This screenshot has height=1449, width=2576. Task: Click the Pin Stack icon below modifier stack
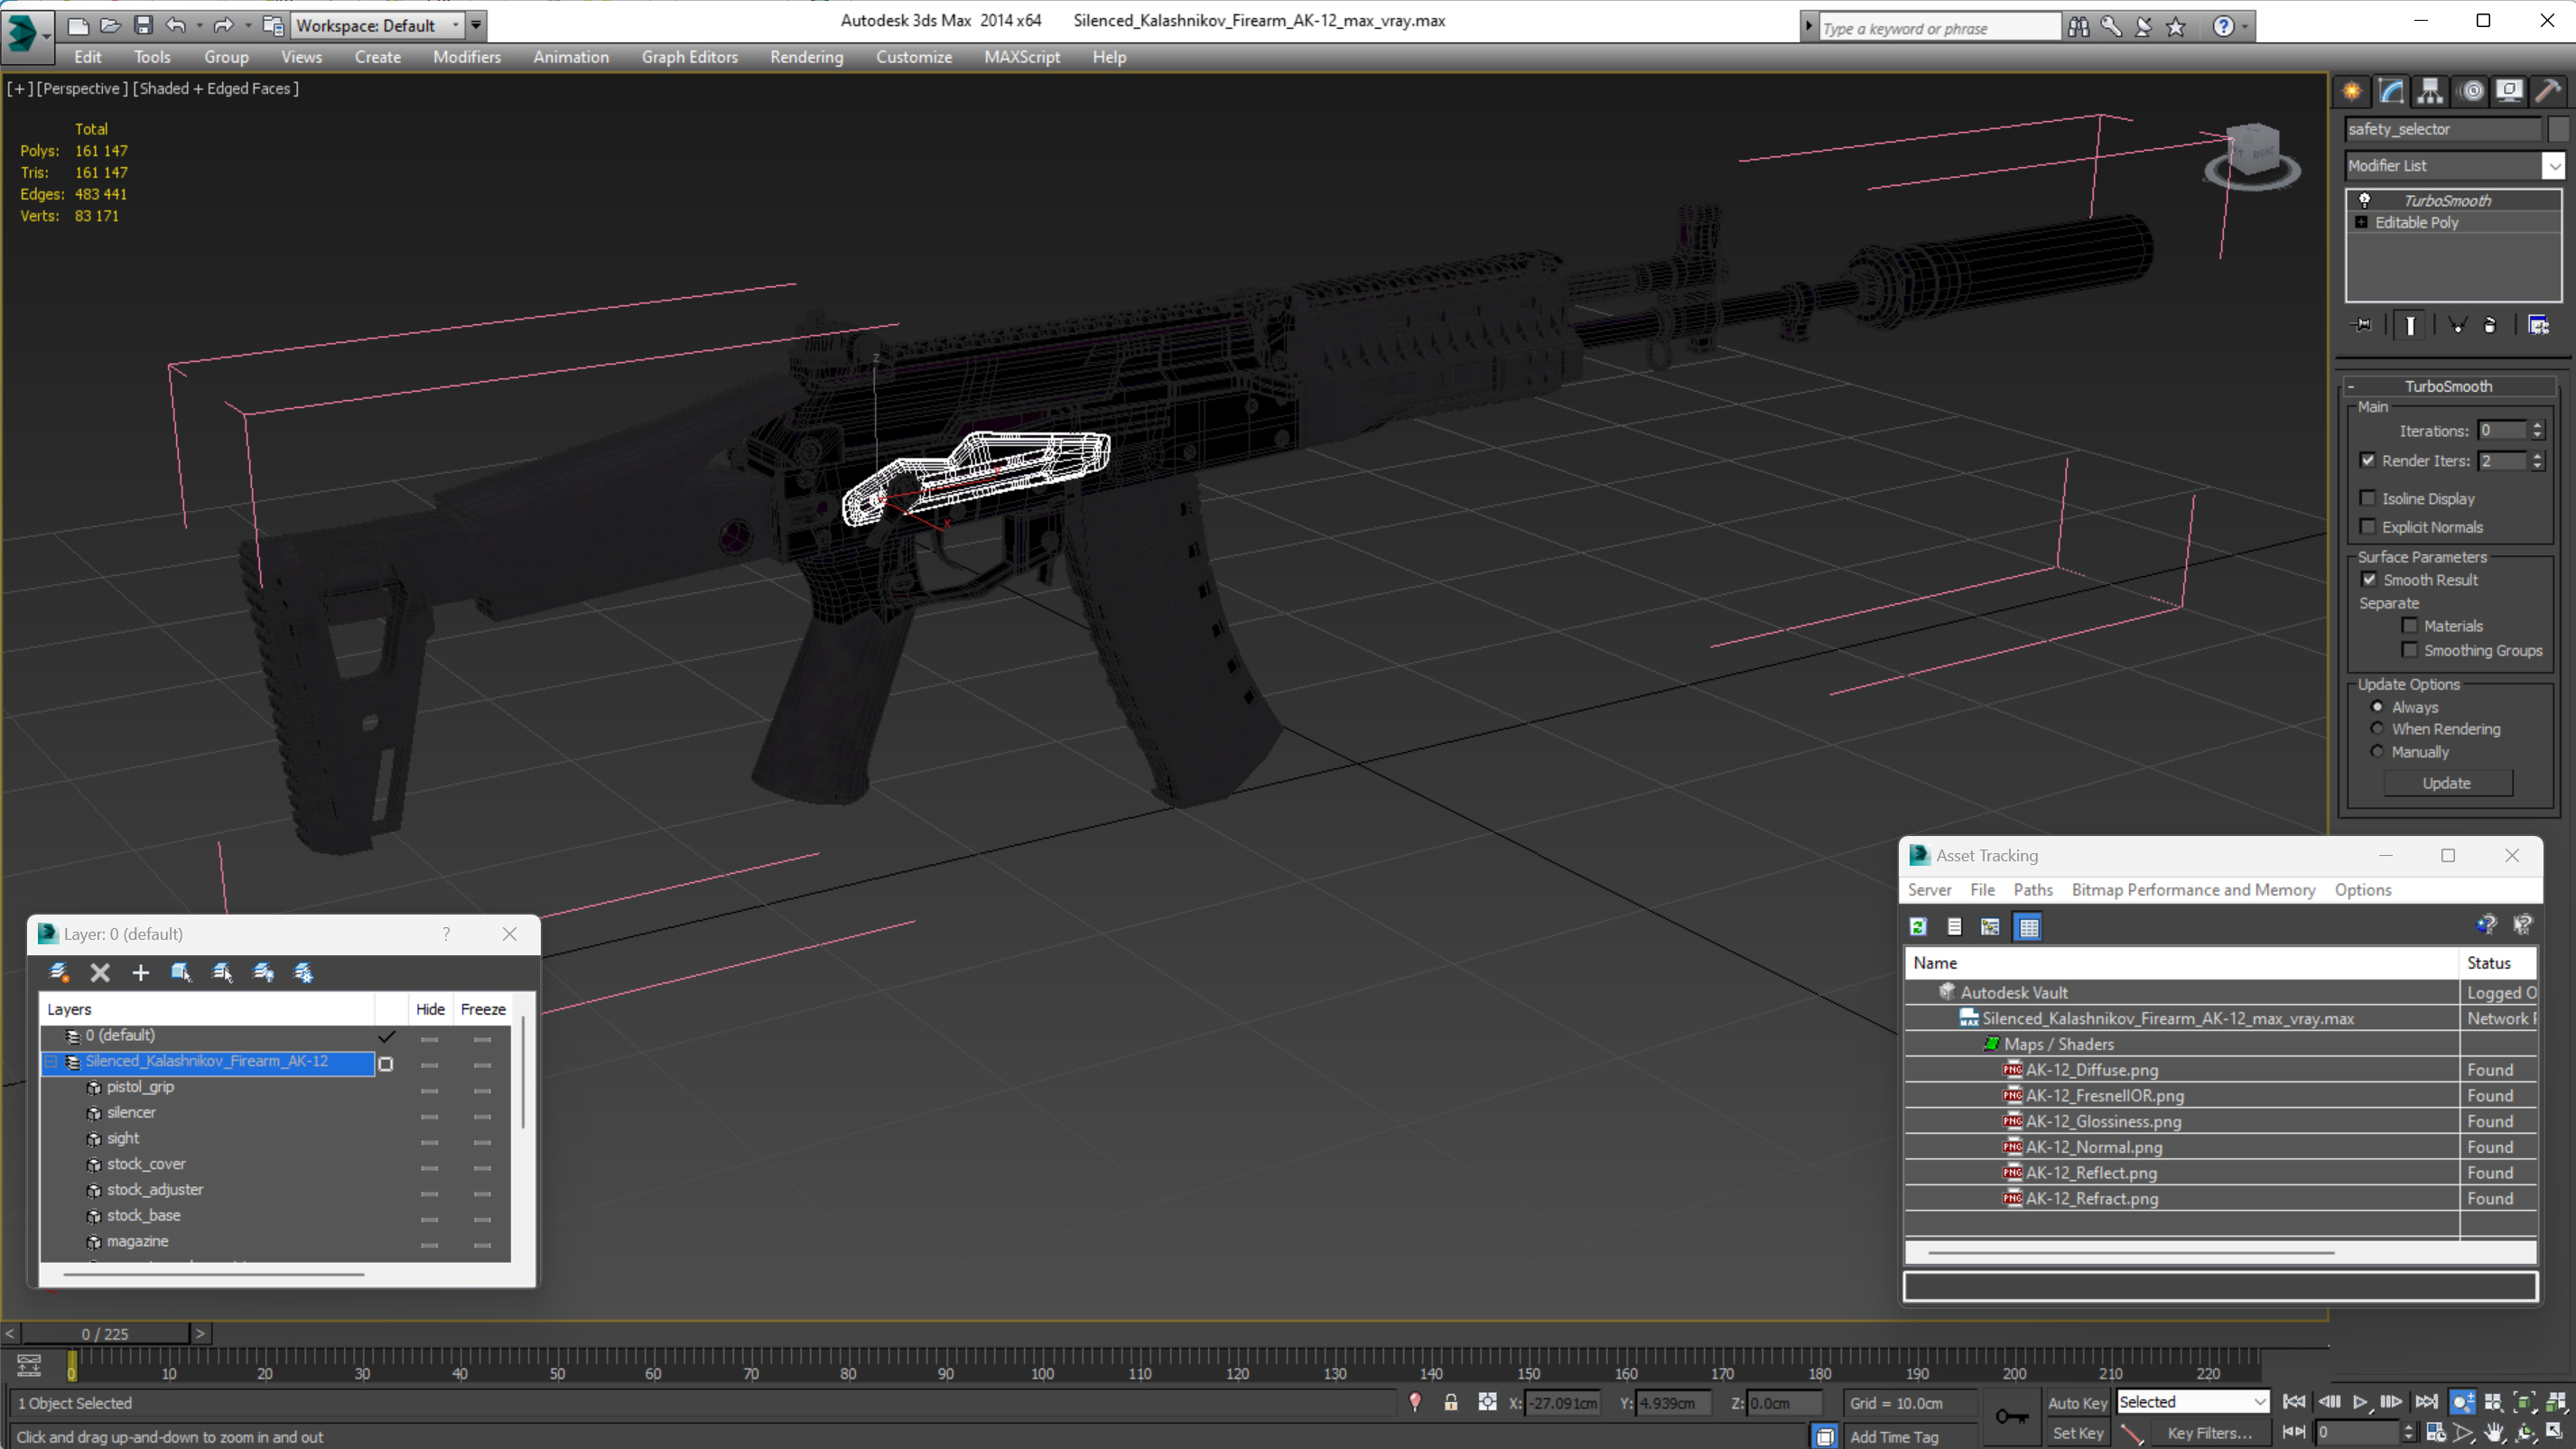2362,325
